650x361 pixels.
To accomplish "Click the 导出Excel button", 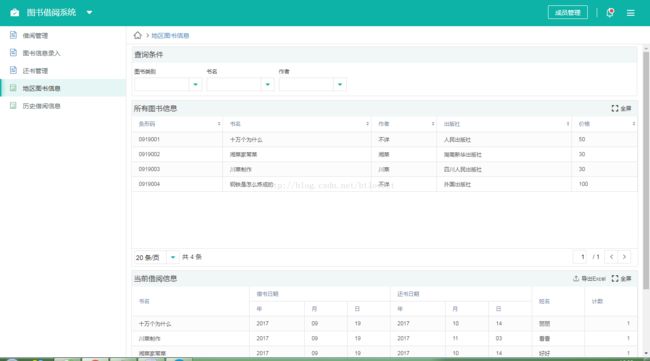I will pyautogui.click(x=589, y=279).
